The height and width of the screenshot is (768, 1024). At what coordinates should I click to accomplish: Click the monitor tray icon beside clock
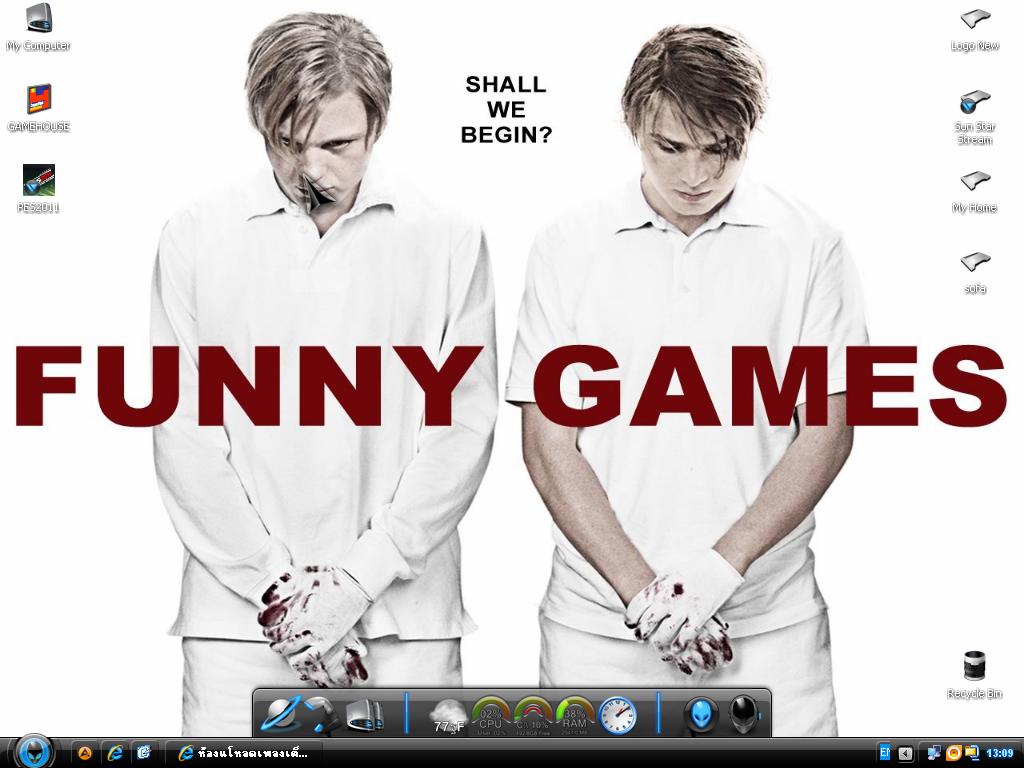click(972, 754)
